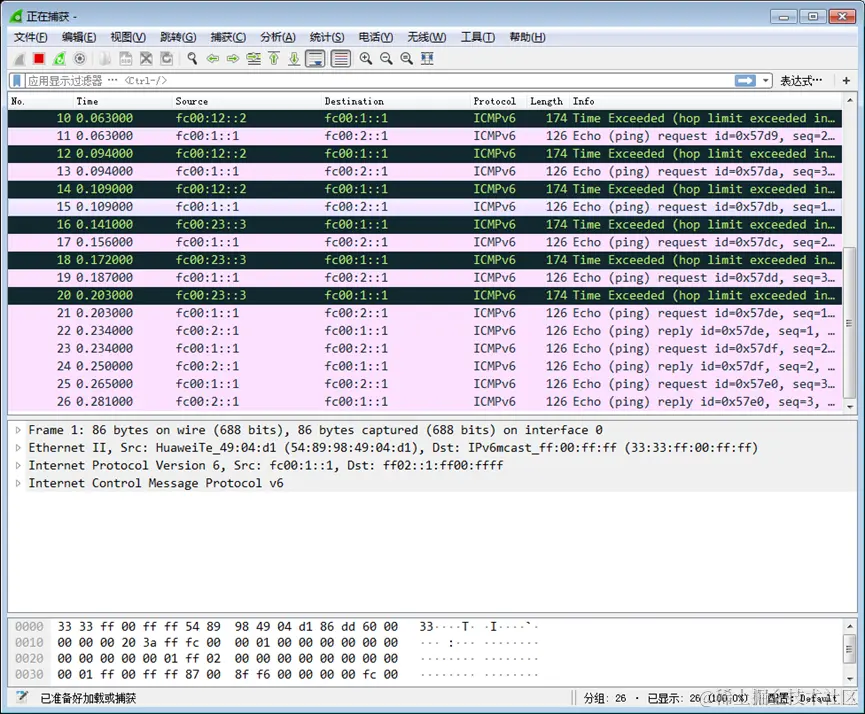Expand Internet Control Message Protocol v6 row

18,483
